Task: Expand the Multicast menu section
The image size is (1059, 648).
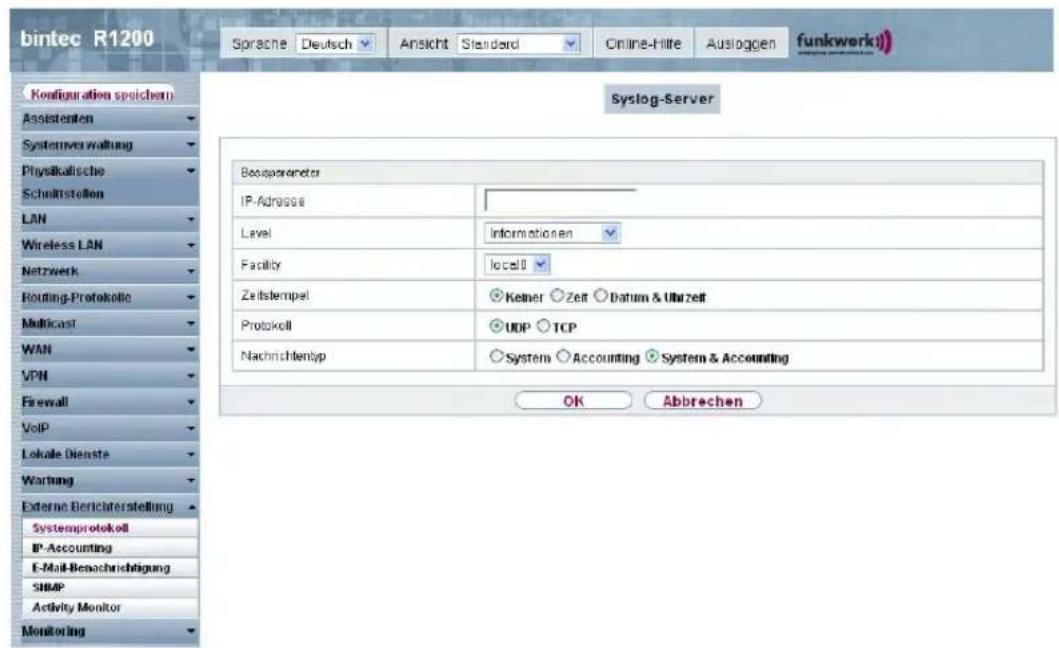Action: coord(105,323)
